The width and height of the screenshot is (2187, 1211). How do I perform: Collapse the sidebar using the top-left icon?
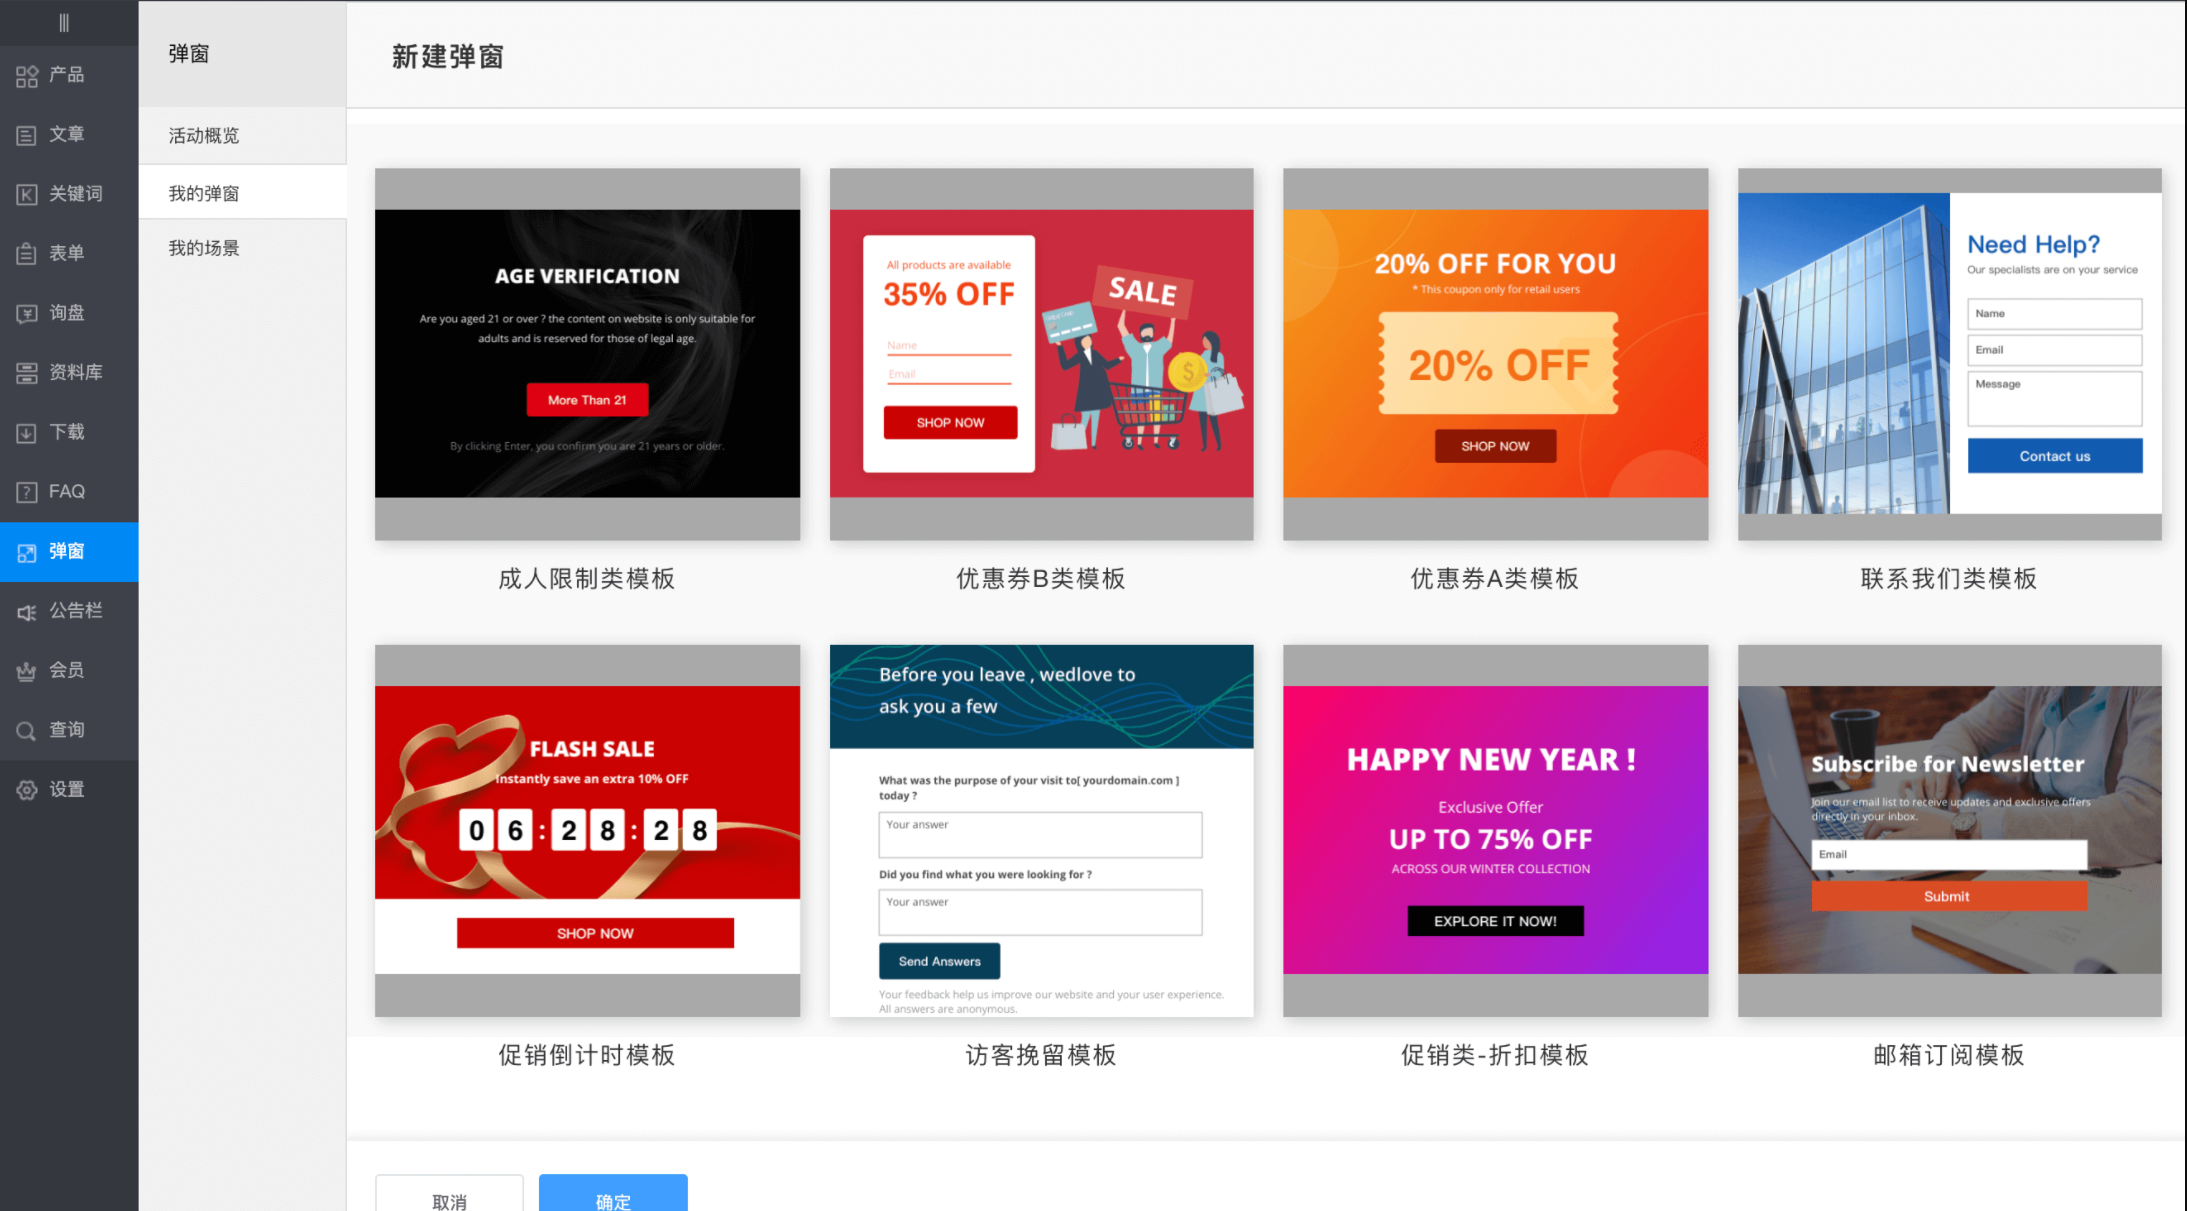67,21
